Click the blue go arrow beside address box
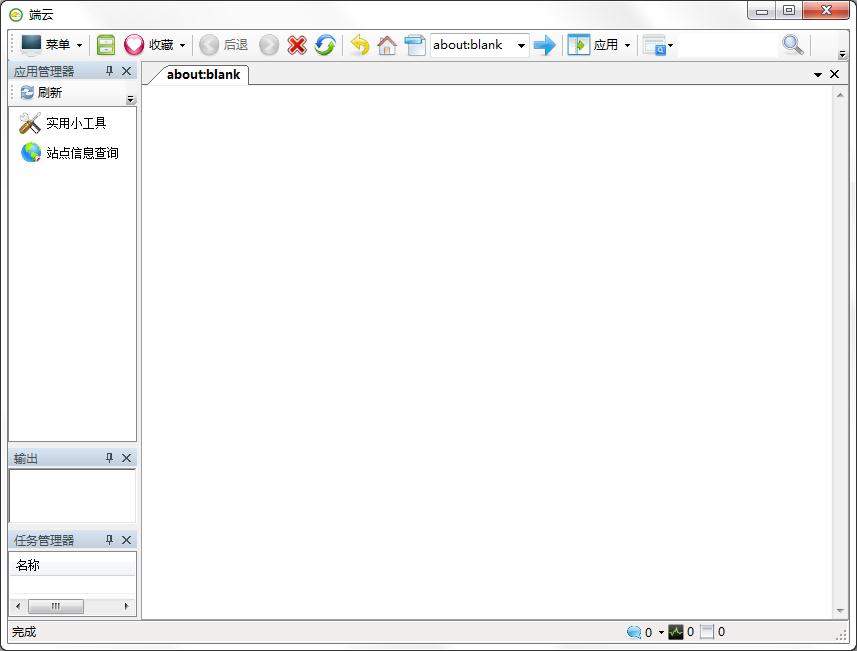The width and height of the screenshot is (857, 651). [x=544, y=45]
